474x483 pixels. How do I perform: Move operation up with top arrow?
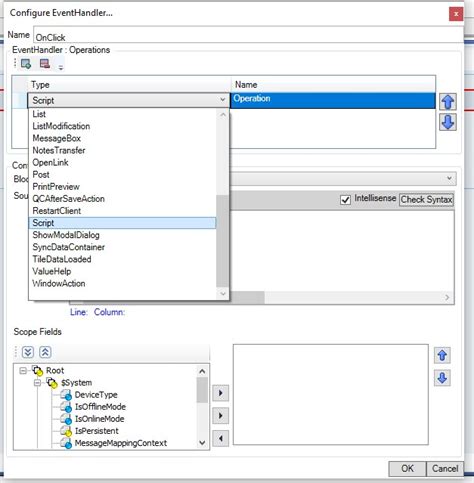click(x=448, y=102)
